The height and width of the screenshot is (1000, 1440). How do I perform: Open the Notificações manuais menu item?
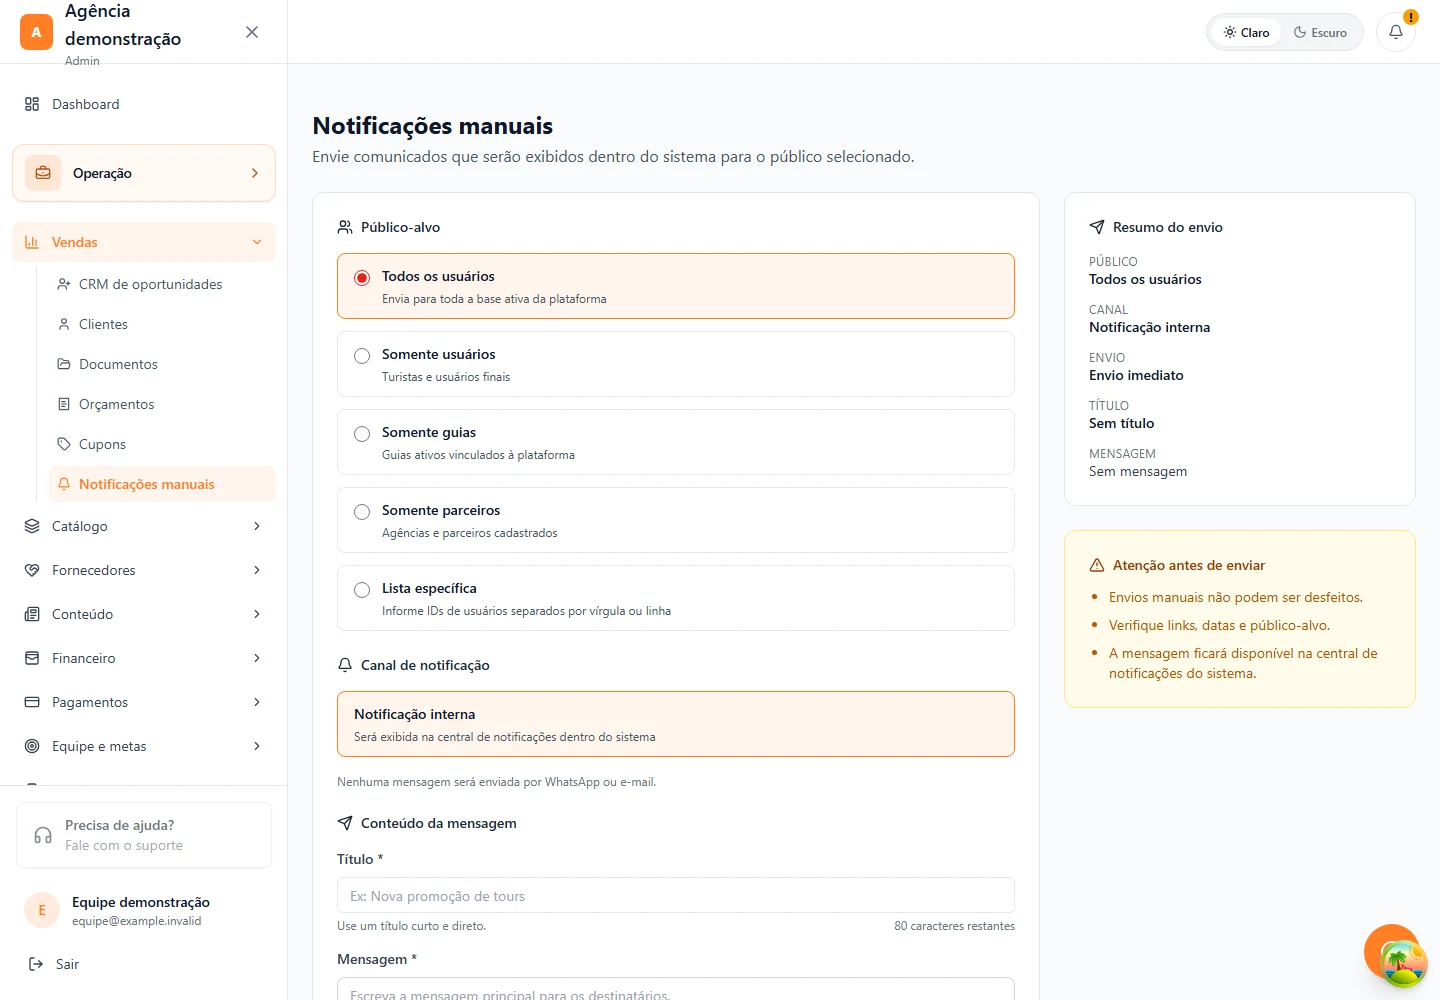162,484
